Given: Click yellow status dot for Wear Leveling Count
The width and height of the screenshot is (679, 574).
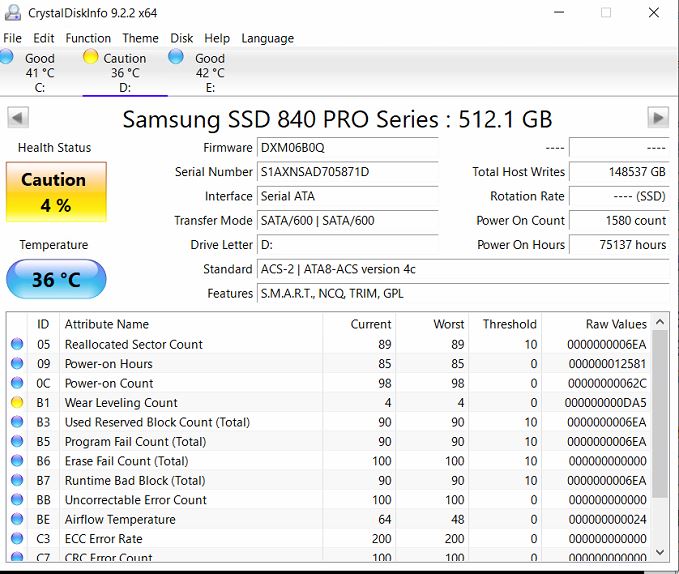Looking at the screenshot, I should [16, 403].
